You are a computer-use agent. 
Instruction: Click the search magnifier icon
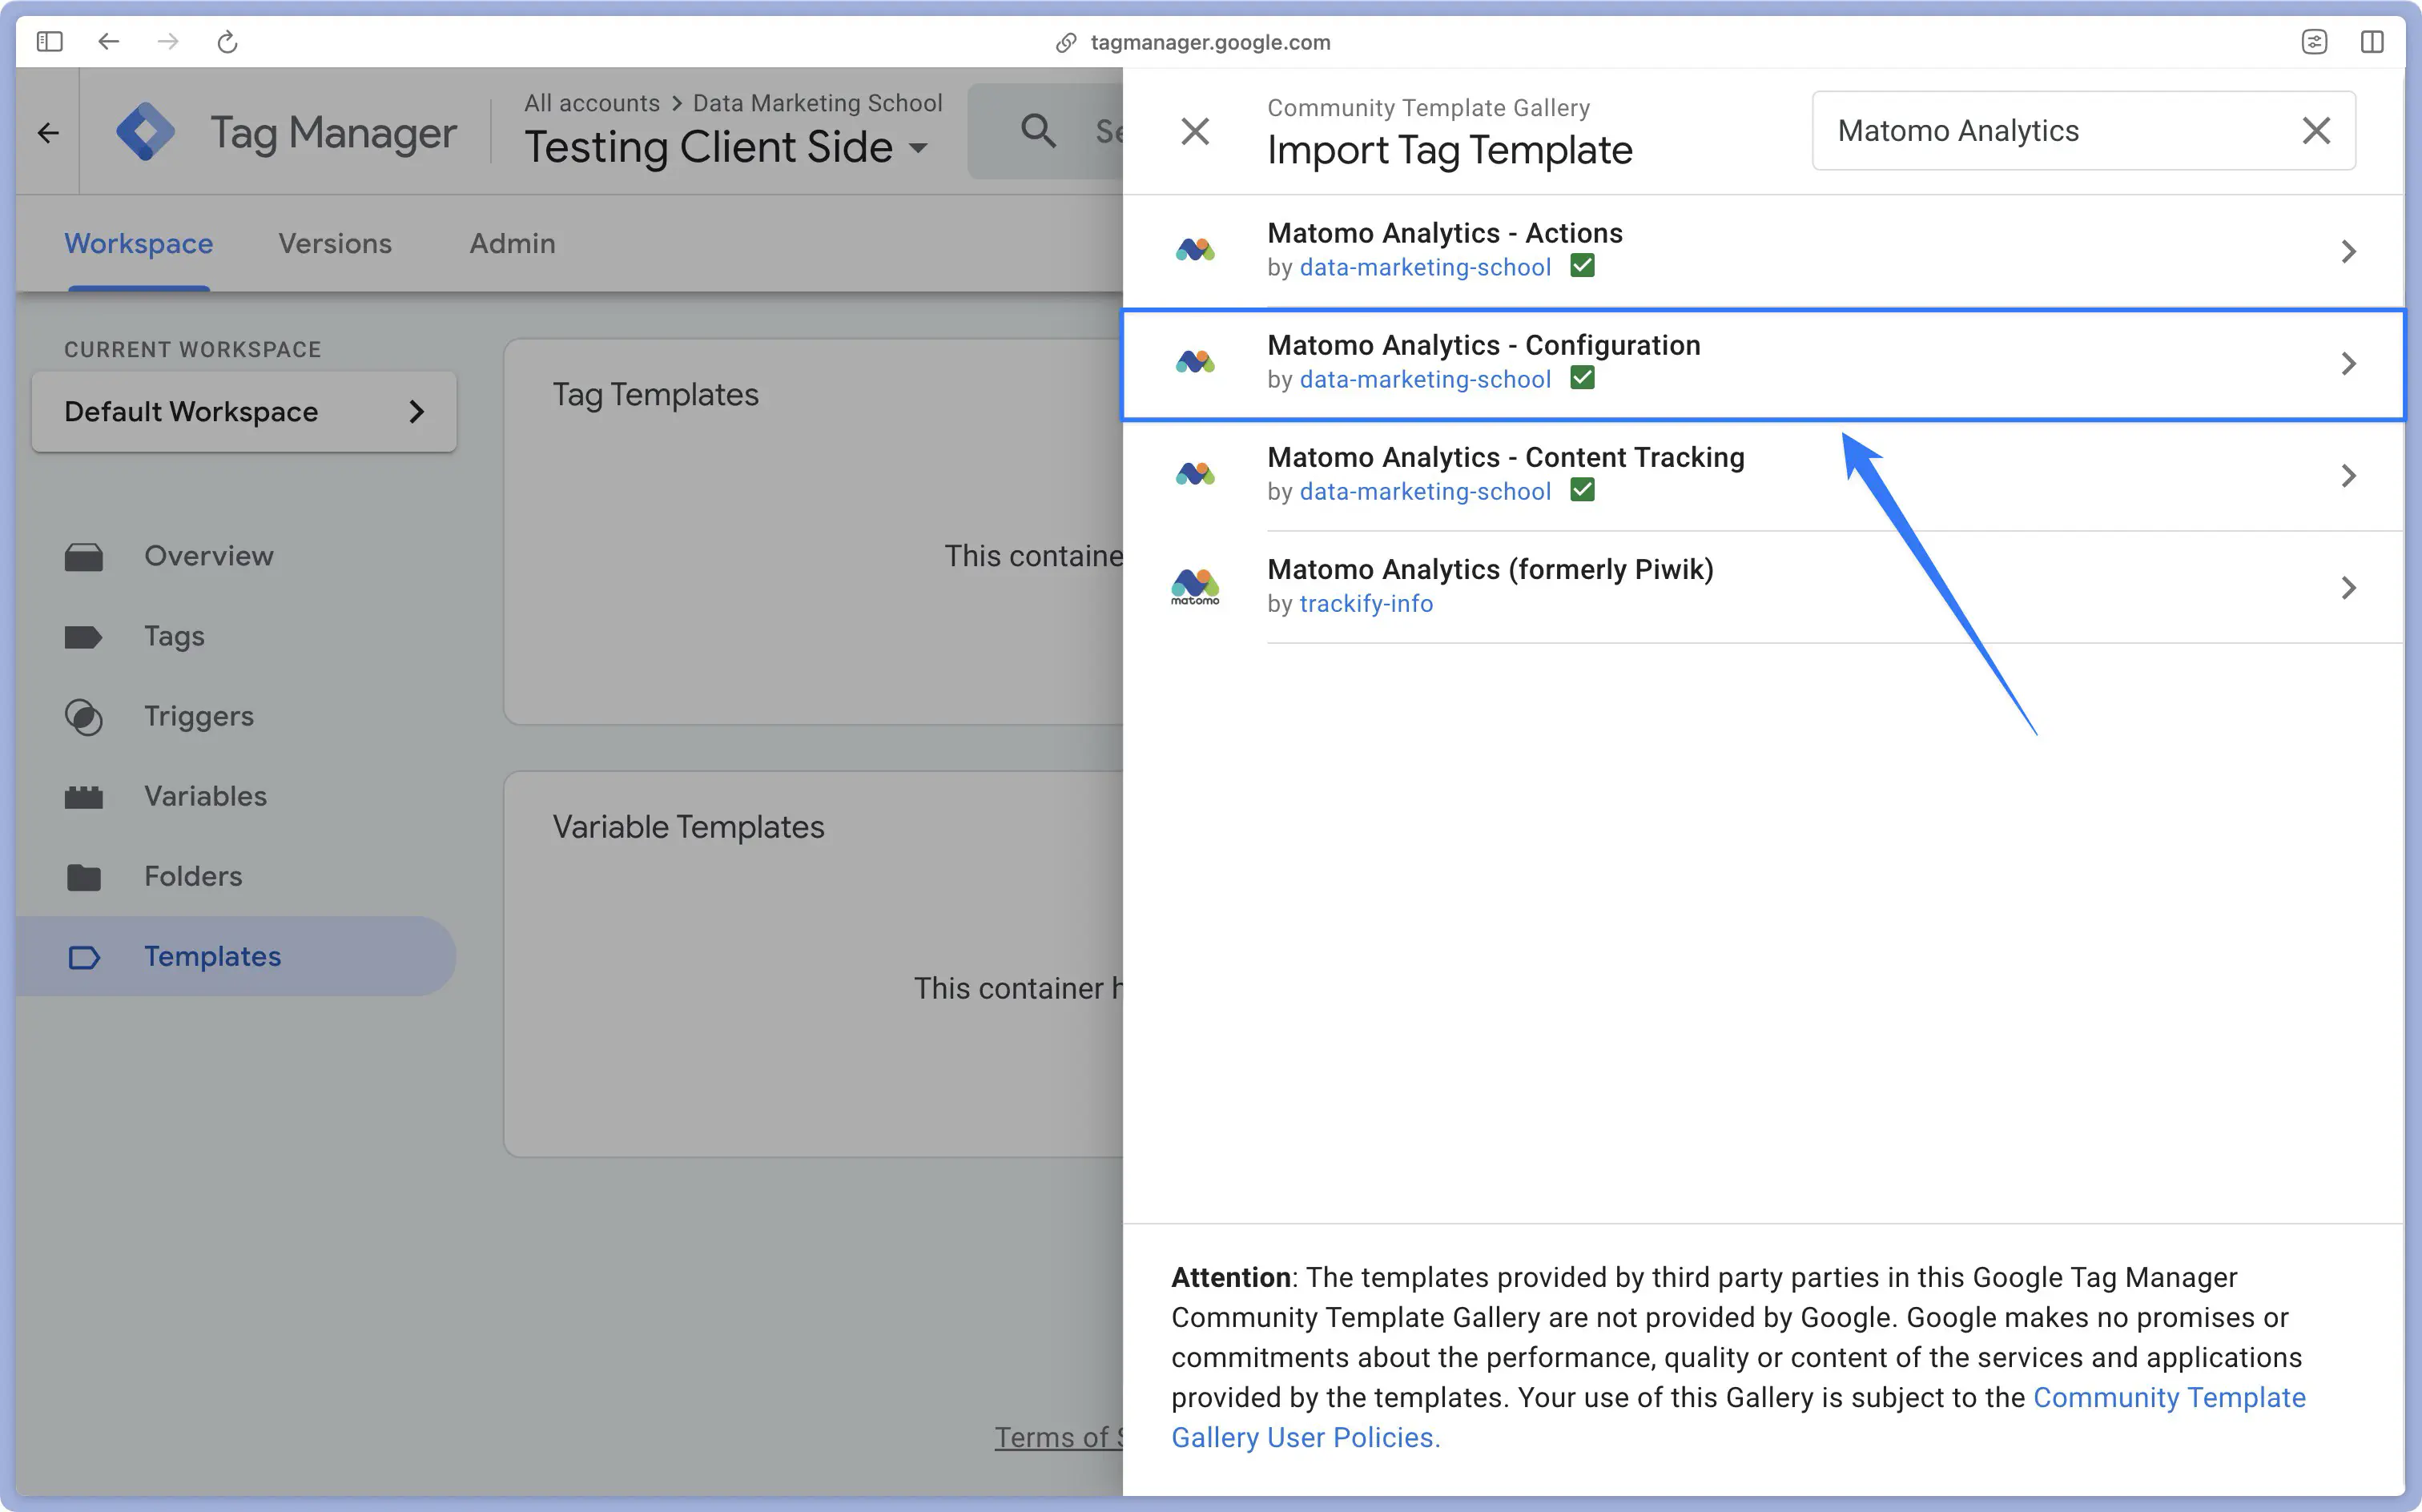(1038, 130)
